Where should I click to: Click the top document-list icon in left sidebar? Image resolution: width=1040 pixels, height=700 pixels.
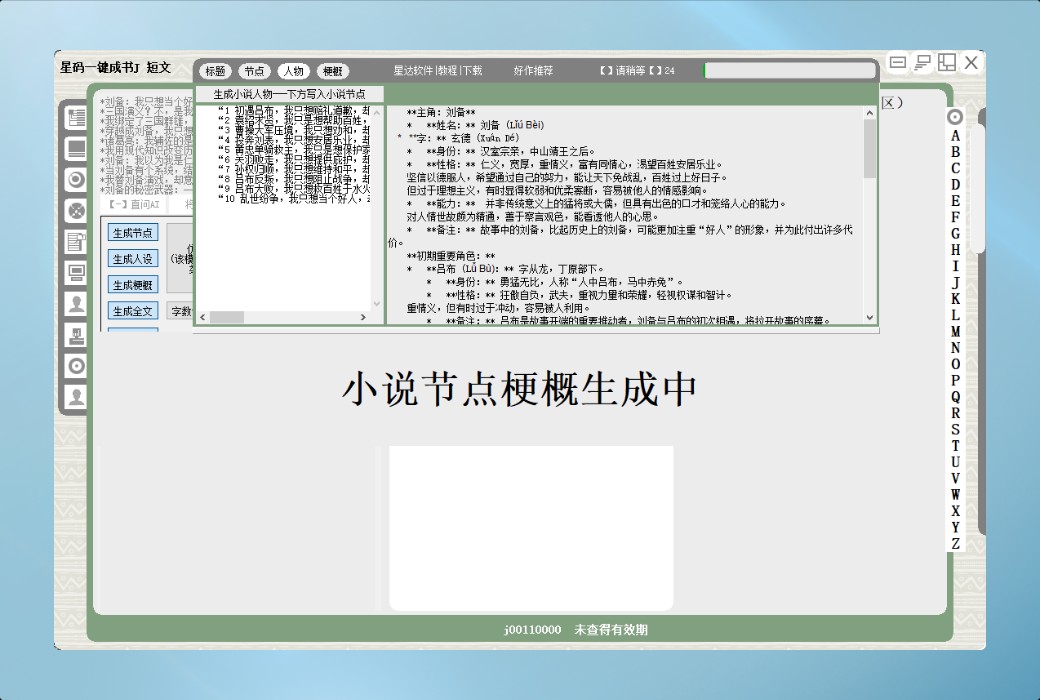[x=76, y=118]
